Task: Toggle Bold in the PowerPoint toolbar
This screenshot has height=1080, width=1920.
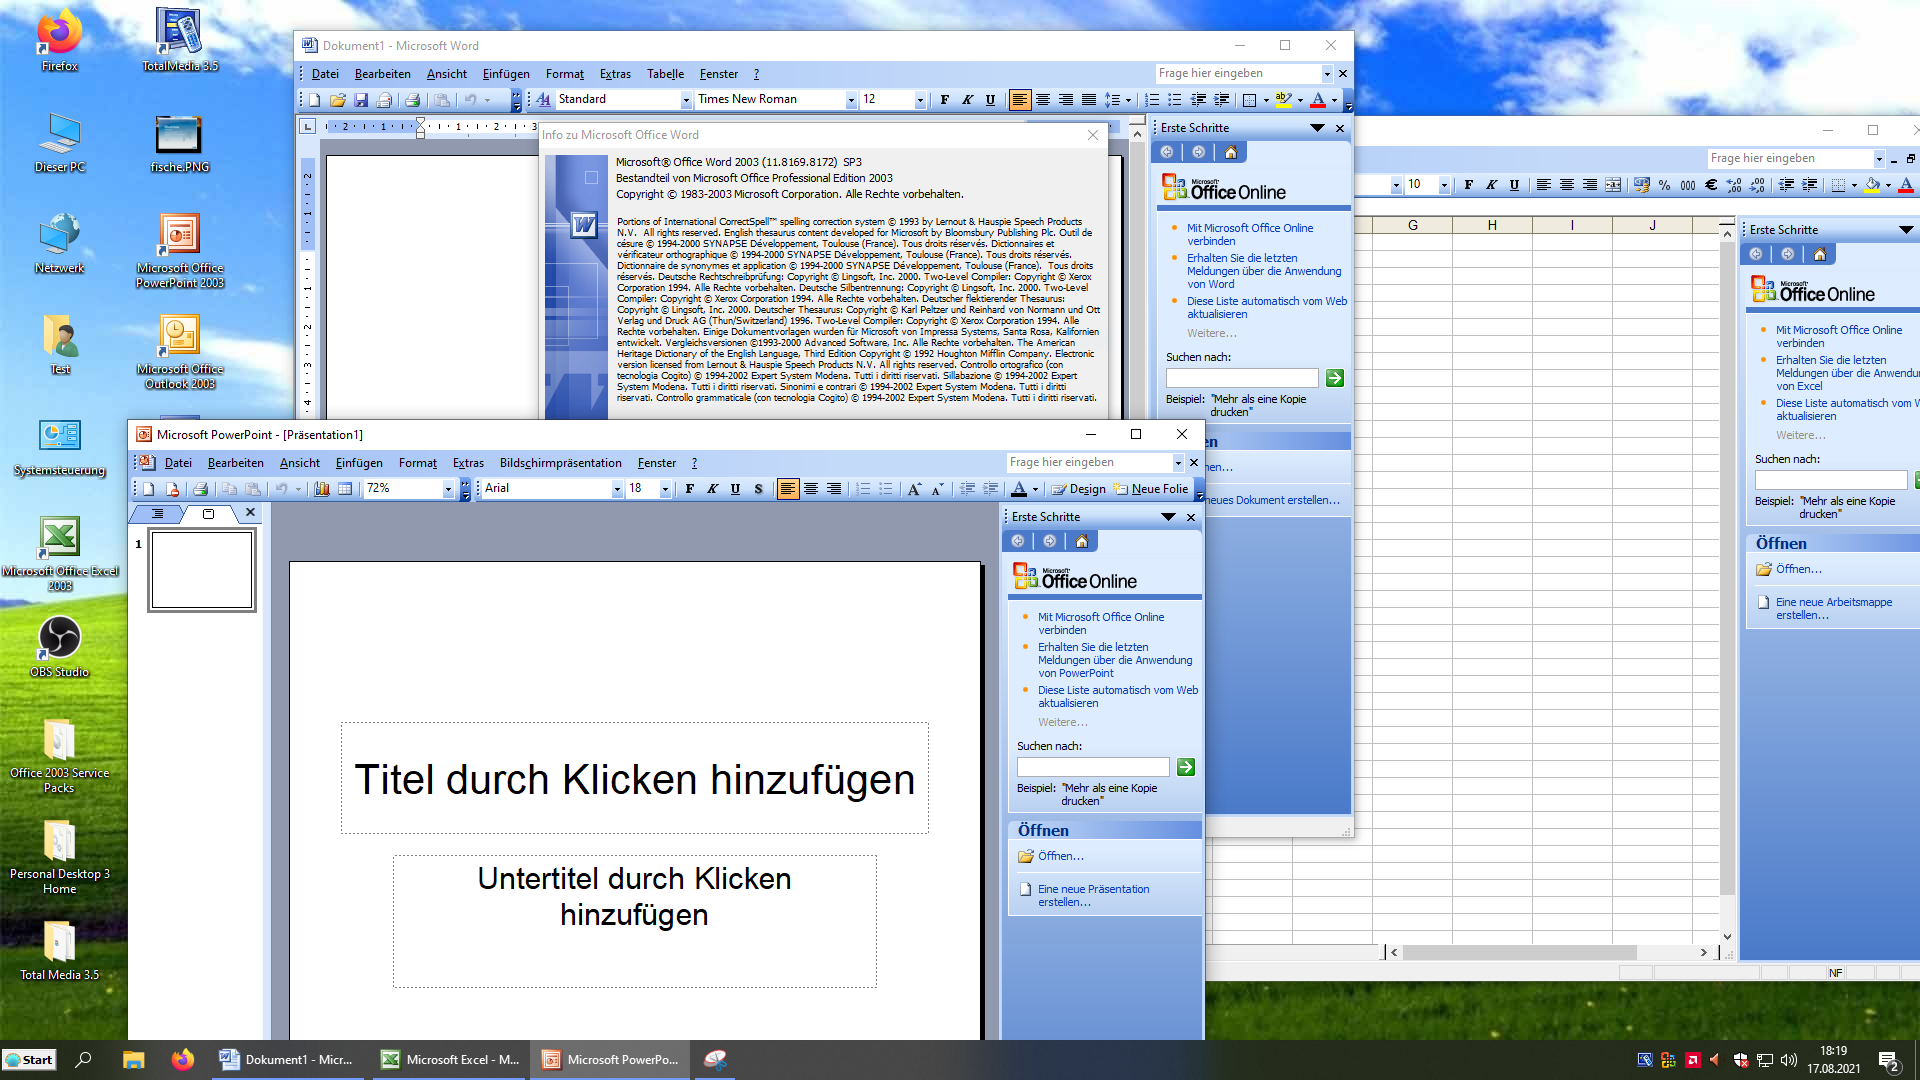Action: pos(689,489)
